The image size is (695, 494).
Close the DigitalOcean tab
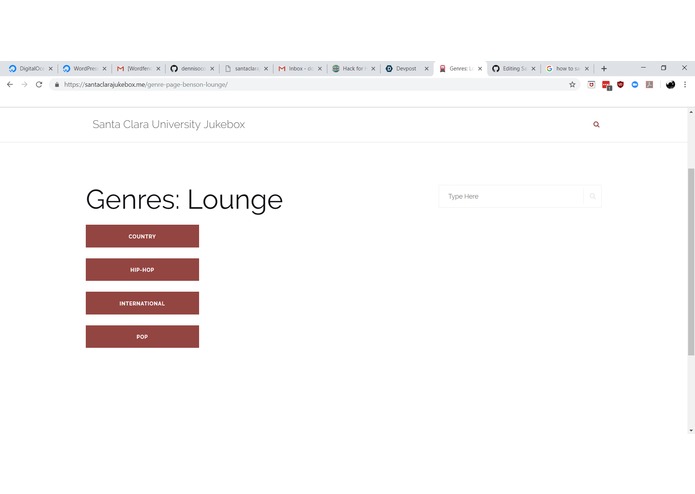pos(51,69)
